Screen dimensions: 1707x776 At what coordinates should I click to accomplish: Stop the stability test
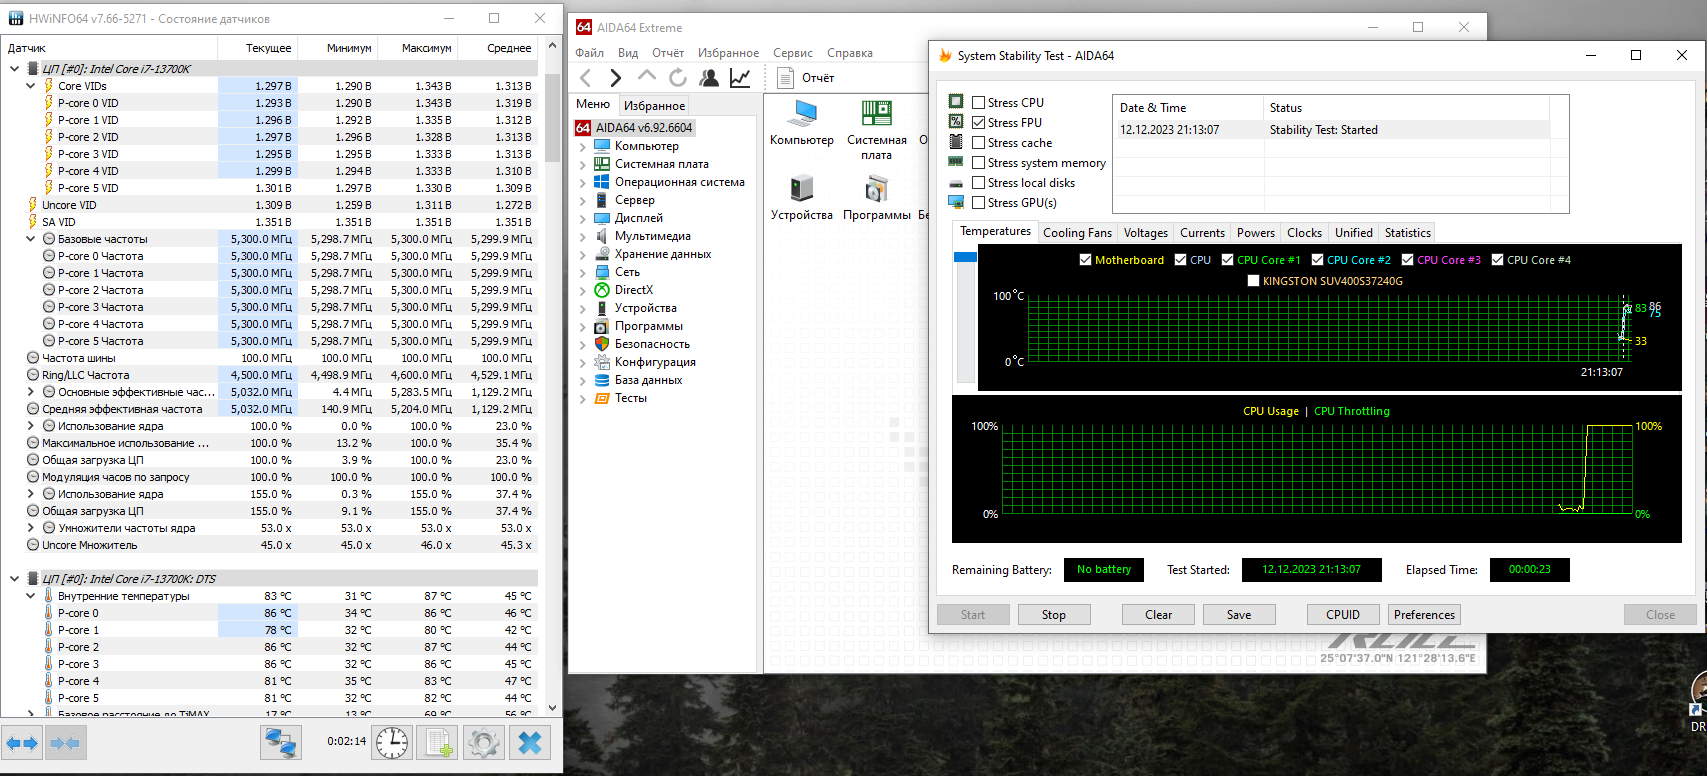[x=1054, y=615]
